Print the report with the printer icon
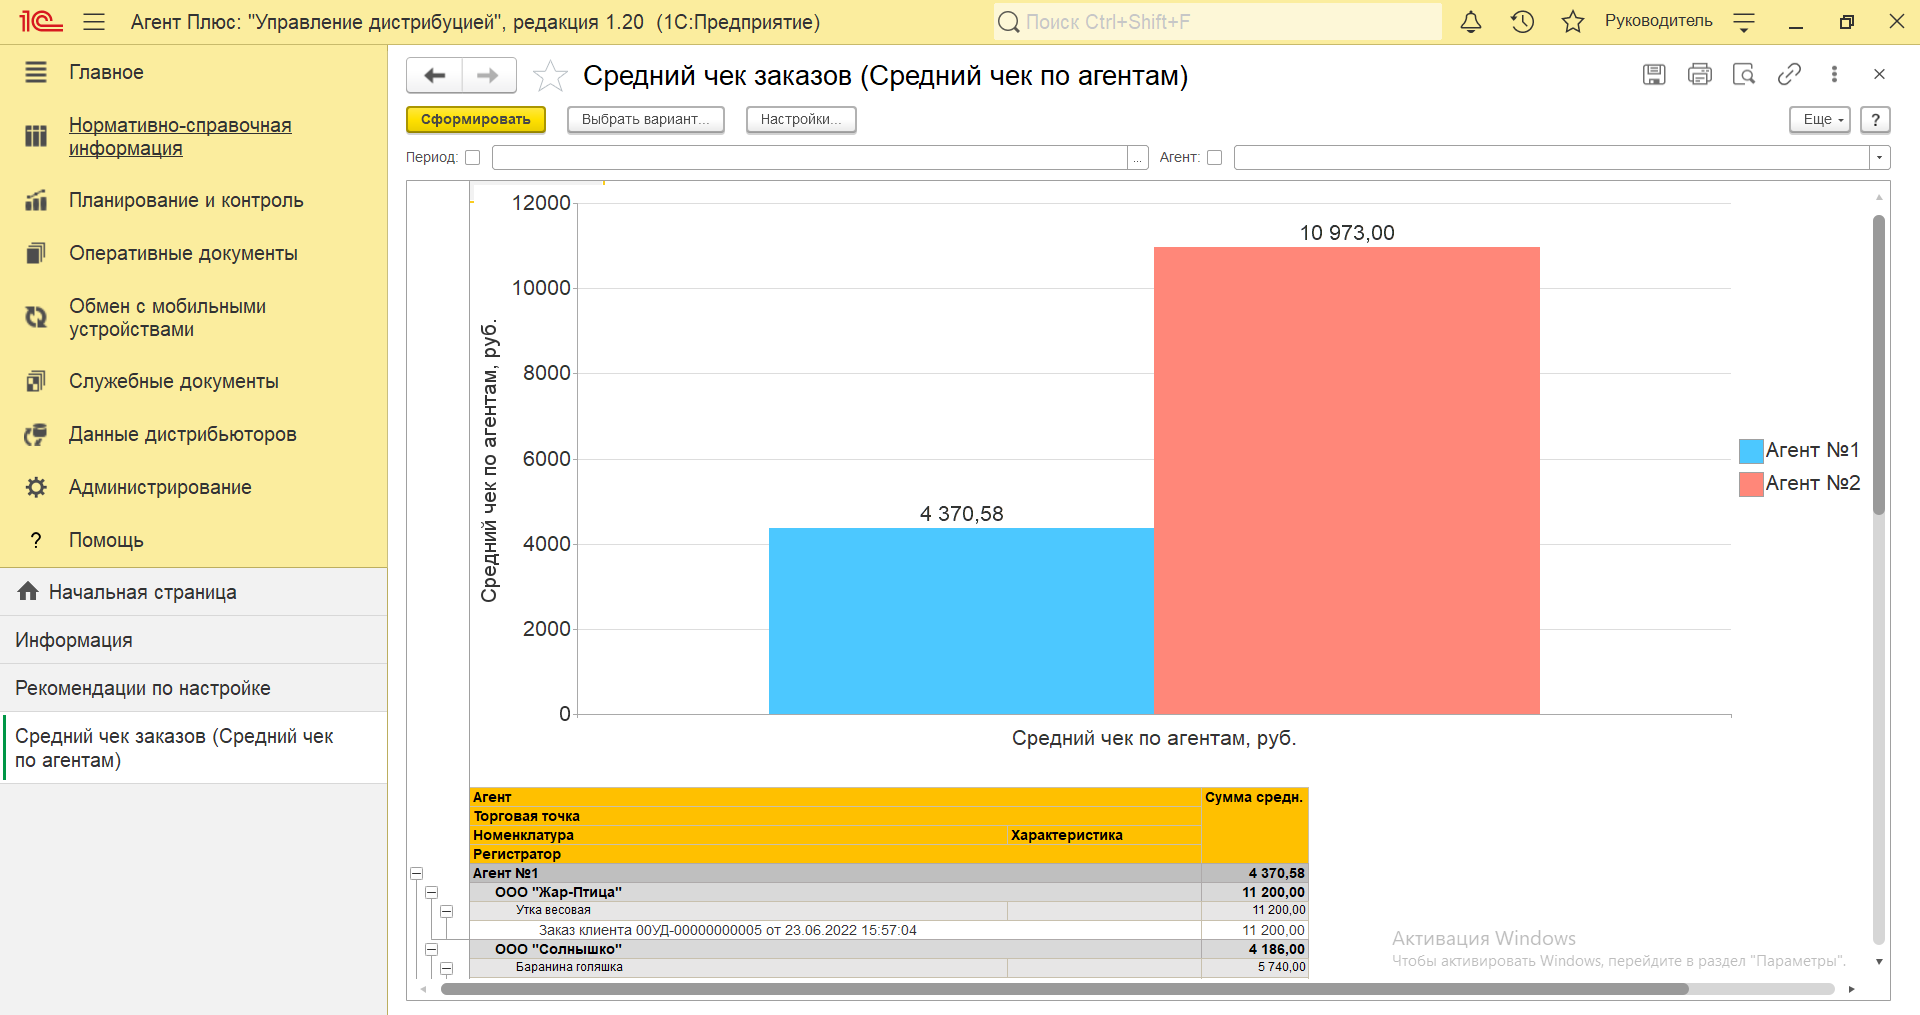Image resolution: width=1920 pixels, height=1015 pixels. (1699, 74)
